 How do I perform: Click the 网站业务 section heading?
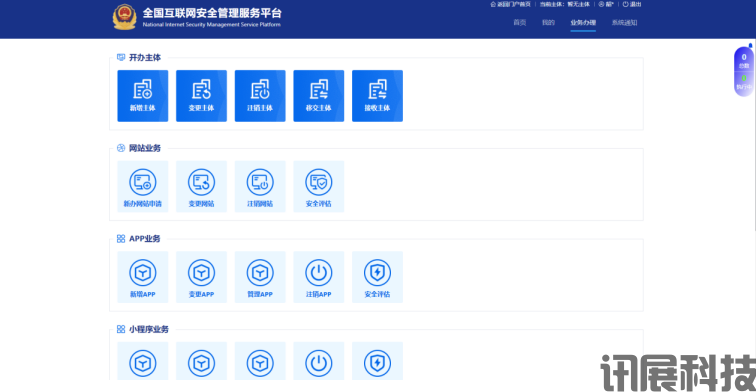tap(145, 148)
